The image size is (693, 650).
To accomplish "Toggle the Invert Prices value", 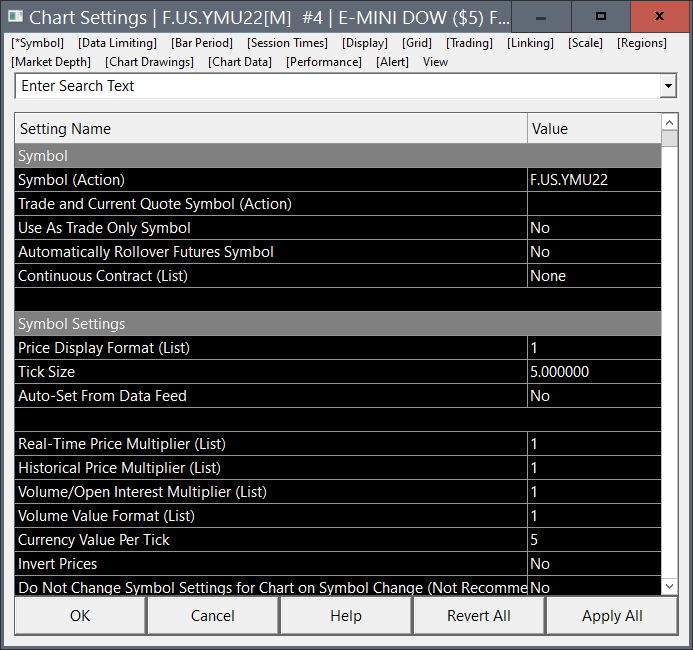I will [594, 564].
